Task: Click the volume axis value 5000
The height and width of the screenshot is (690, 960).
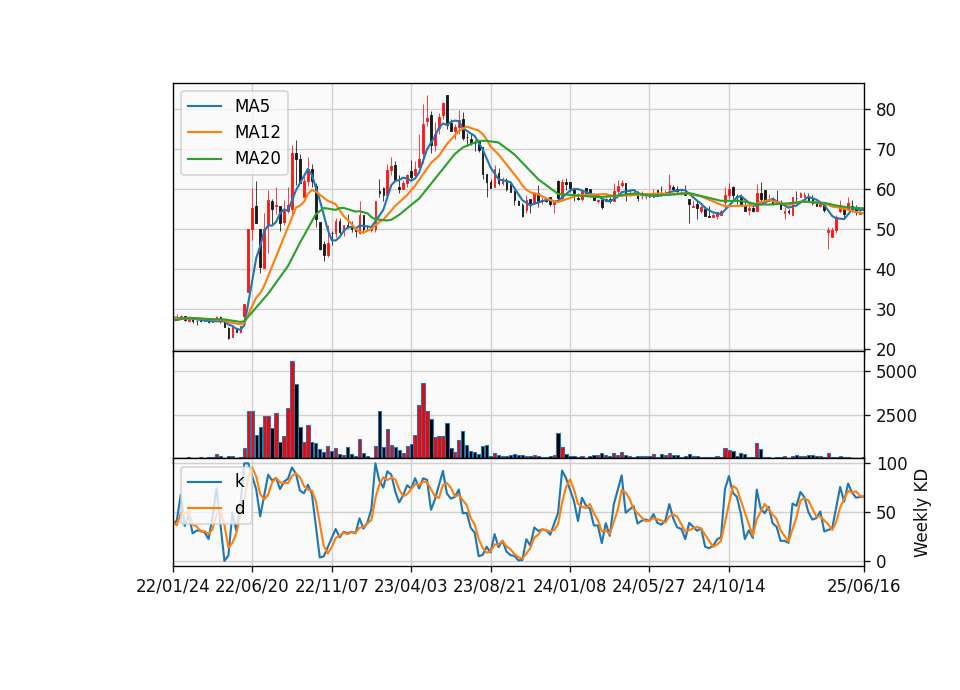Action: click(x=896, y=372)
